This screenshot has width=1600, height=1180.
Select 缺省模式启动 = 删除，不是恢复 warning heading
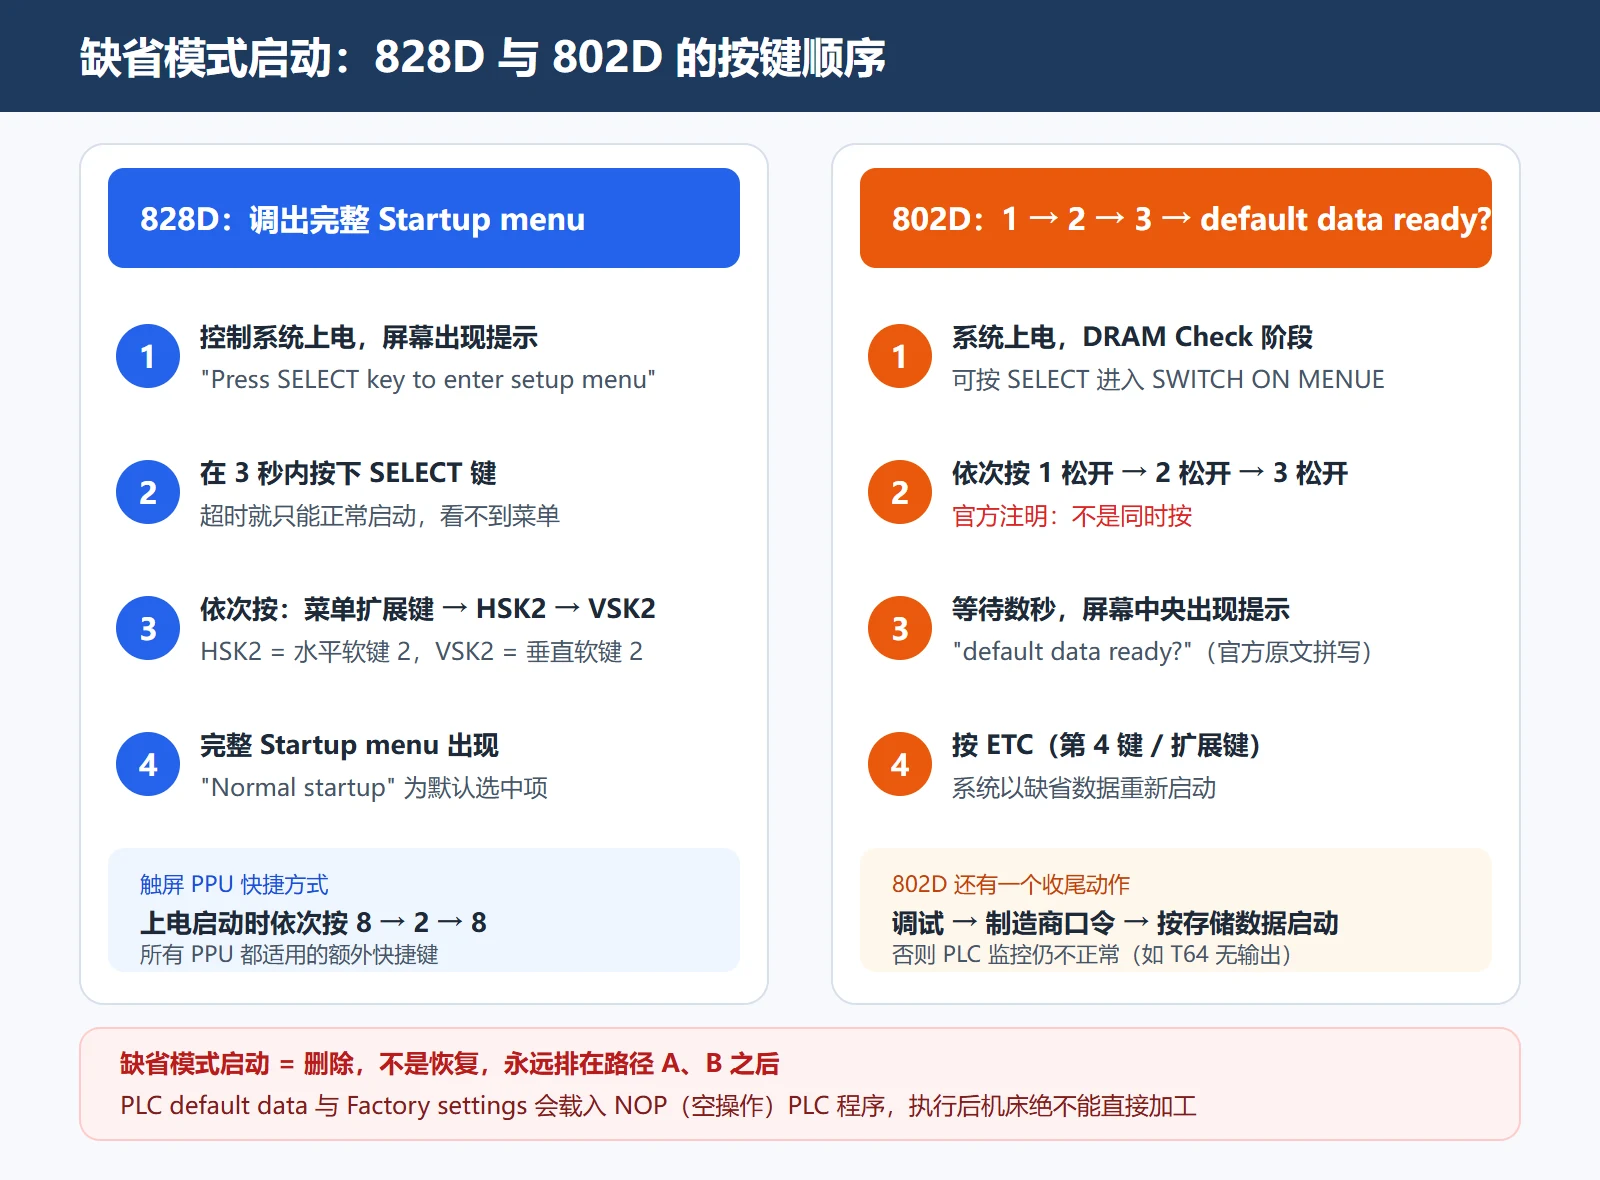449,1063
